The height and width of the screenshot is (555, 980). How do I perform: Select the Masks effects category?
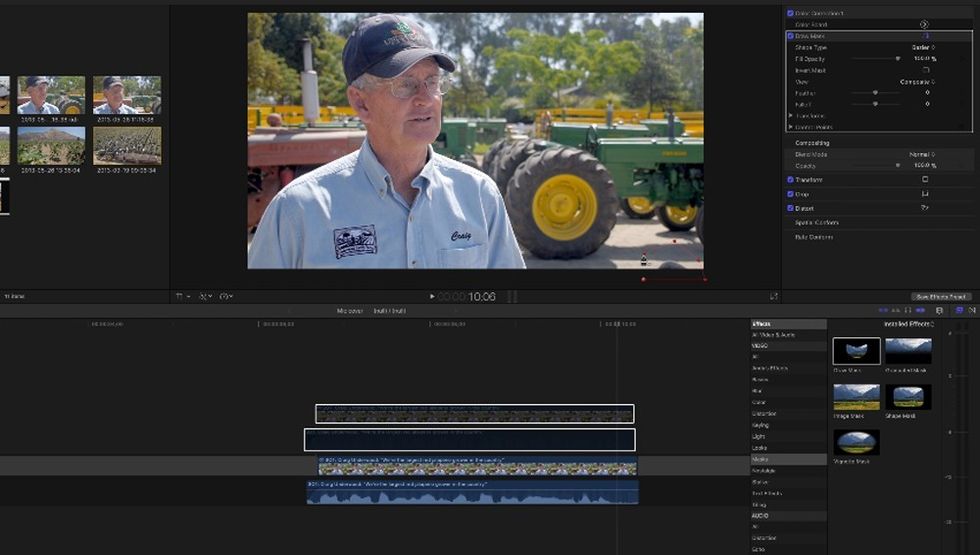click(x=788, y=459)
